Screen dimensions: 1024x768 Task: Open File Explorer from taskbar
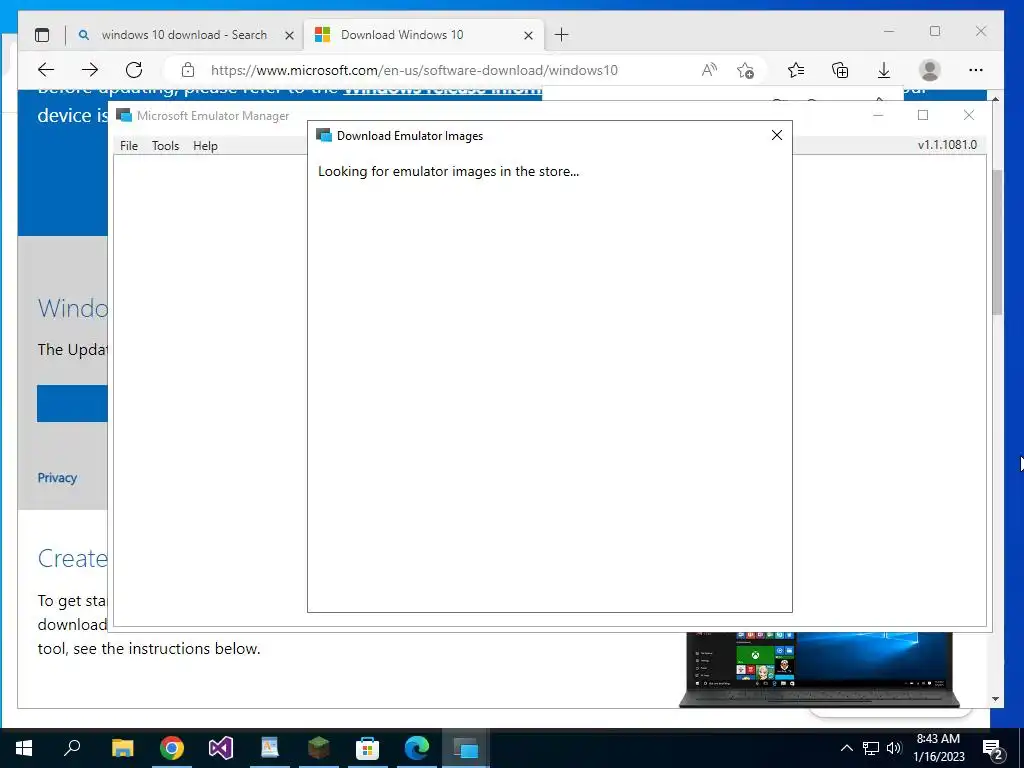(x=122, y=748)
